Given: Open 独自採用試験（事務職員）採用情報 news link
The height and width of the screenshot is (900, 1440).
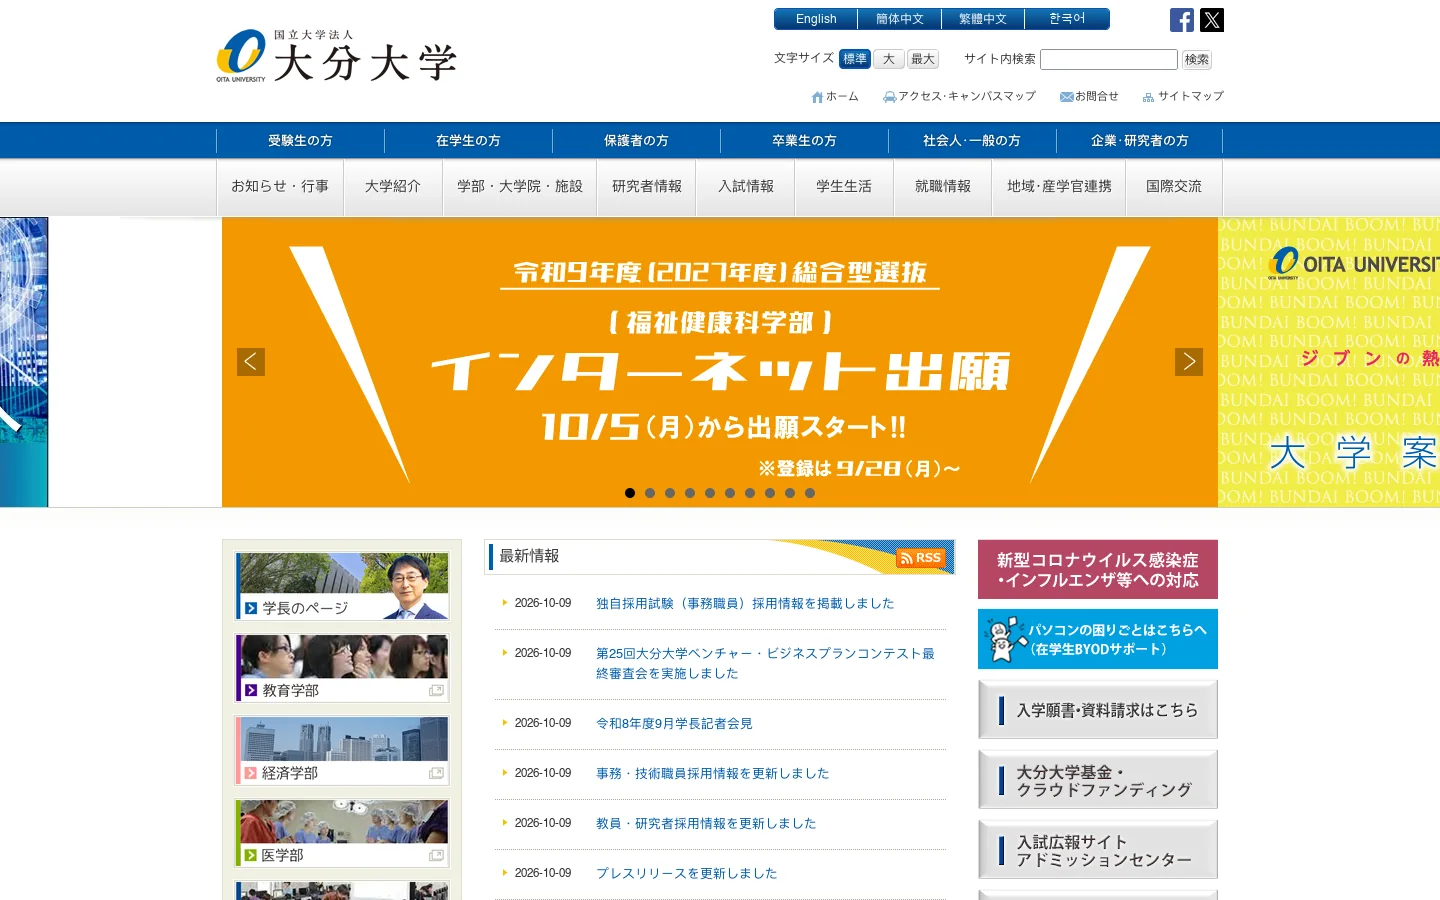Looking at the screenshot, I should (x=745, y=604).
